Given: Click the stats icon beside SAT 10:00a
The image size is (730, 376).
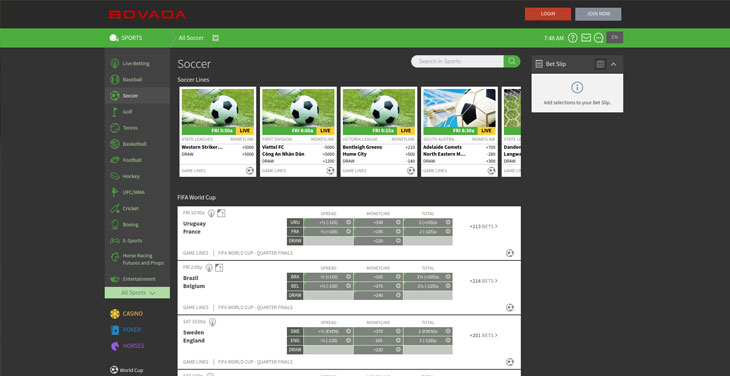Looking at the screenshot, I should (212, 322).
